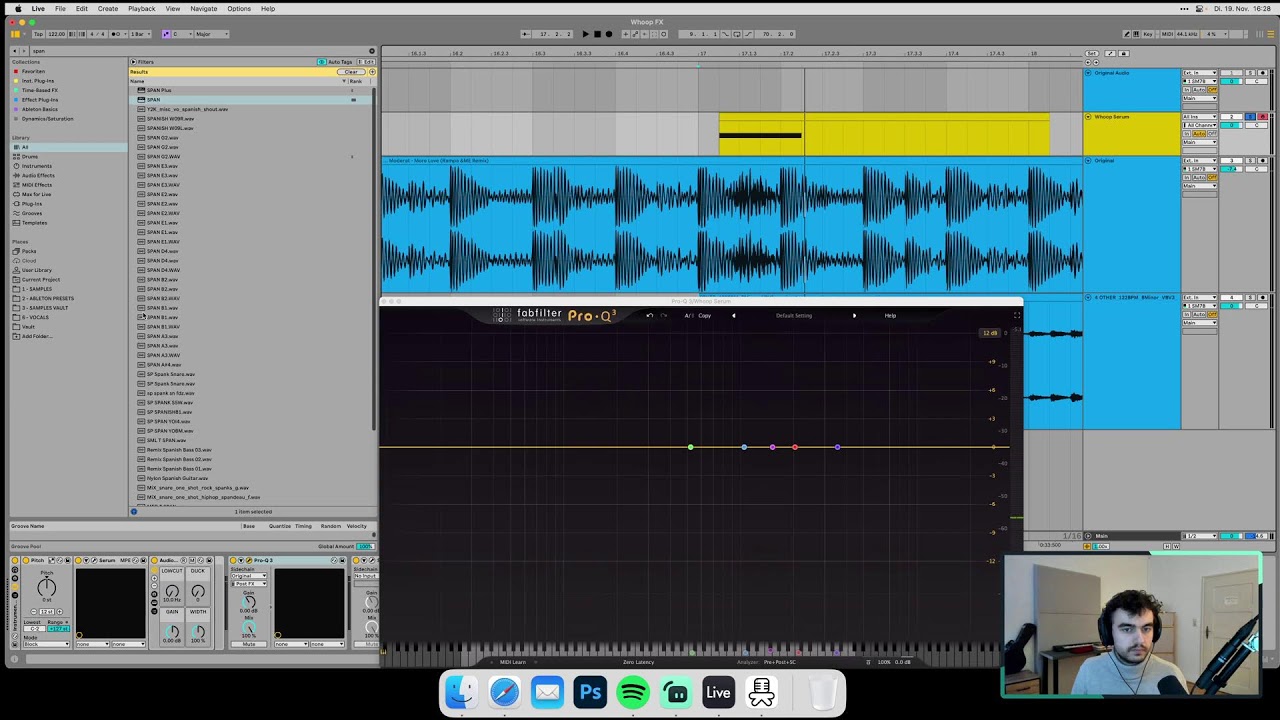The image size is (1280, 720).
Task: Open the User Library place
Action: [x=36, y=270]
